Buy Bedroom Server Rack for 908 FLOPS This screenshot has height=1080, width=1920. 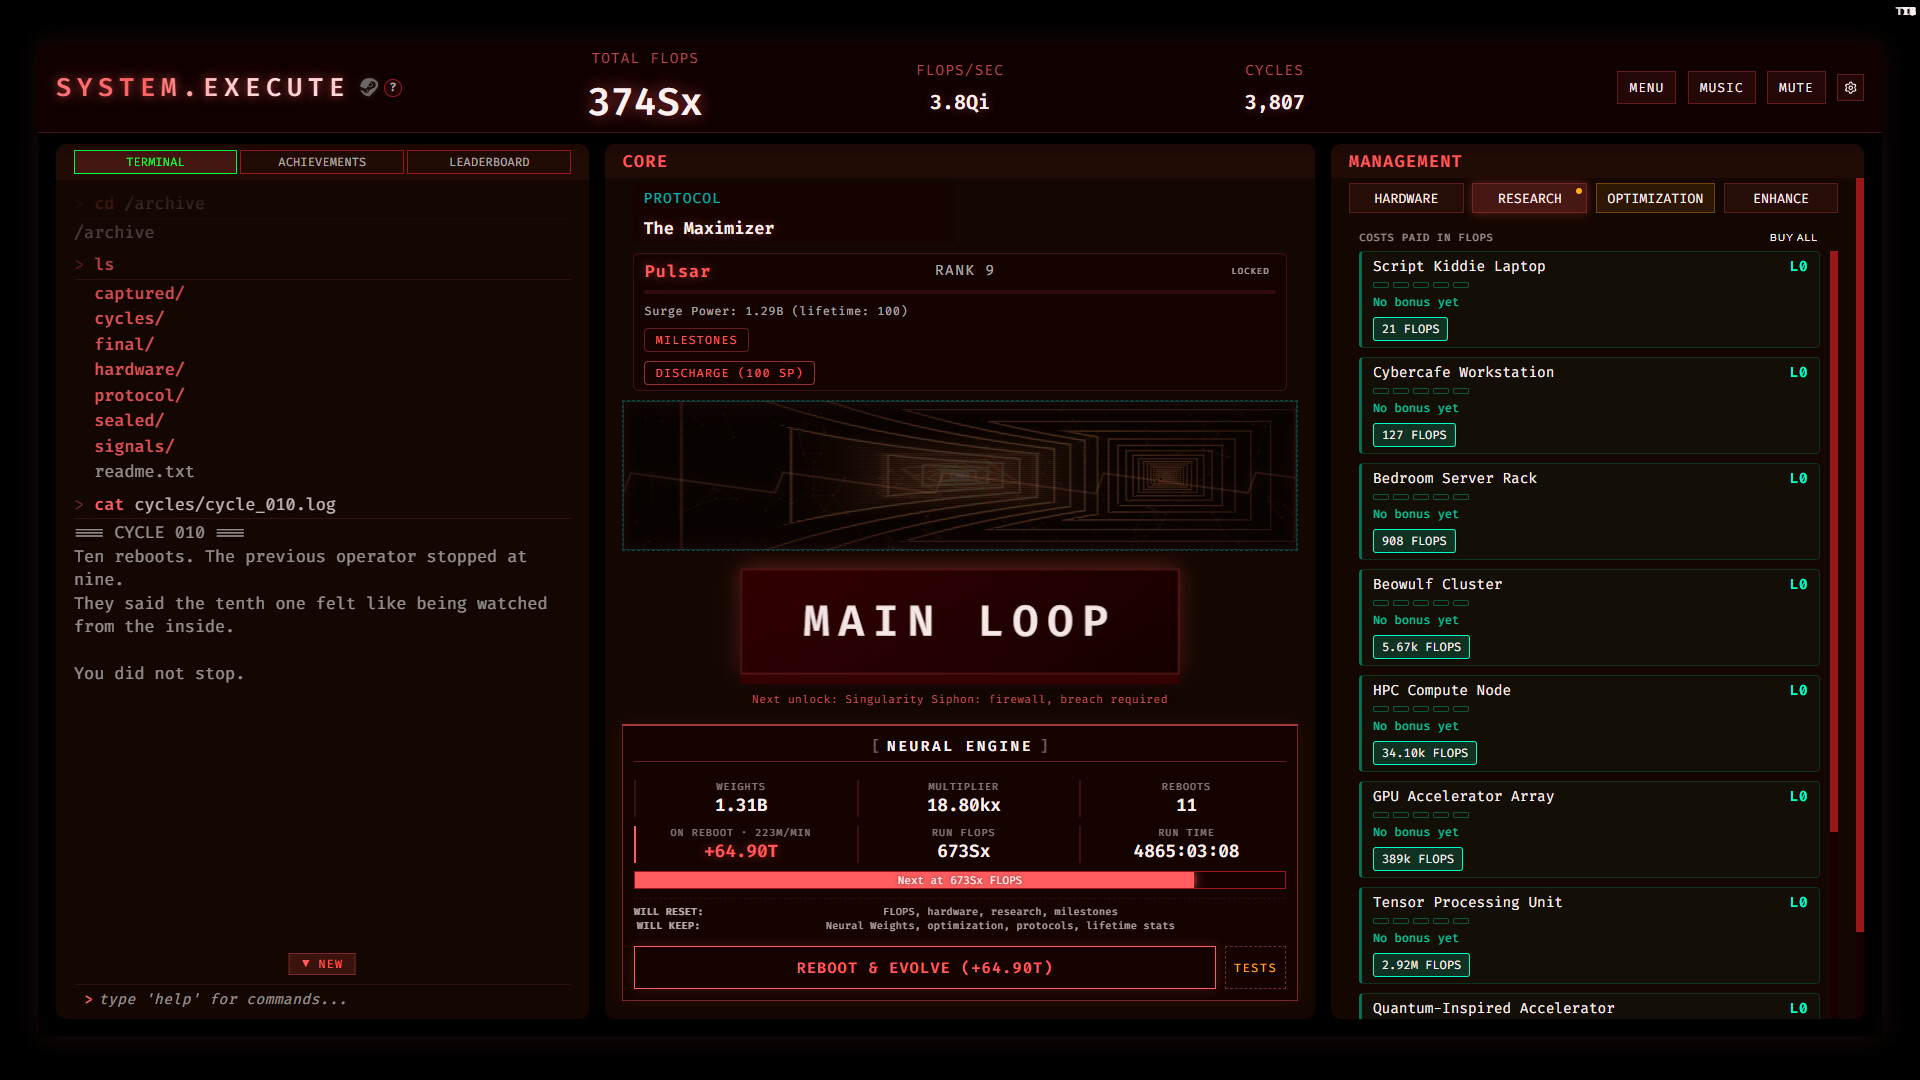coord(1414,541)
